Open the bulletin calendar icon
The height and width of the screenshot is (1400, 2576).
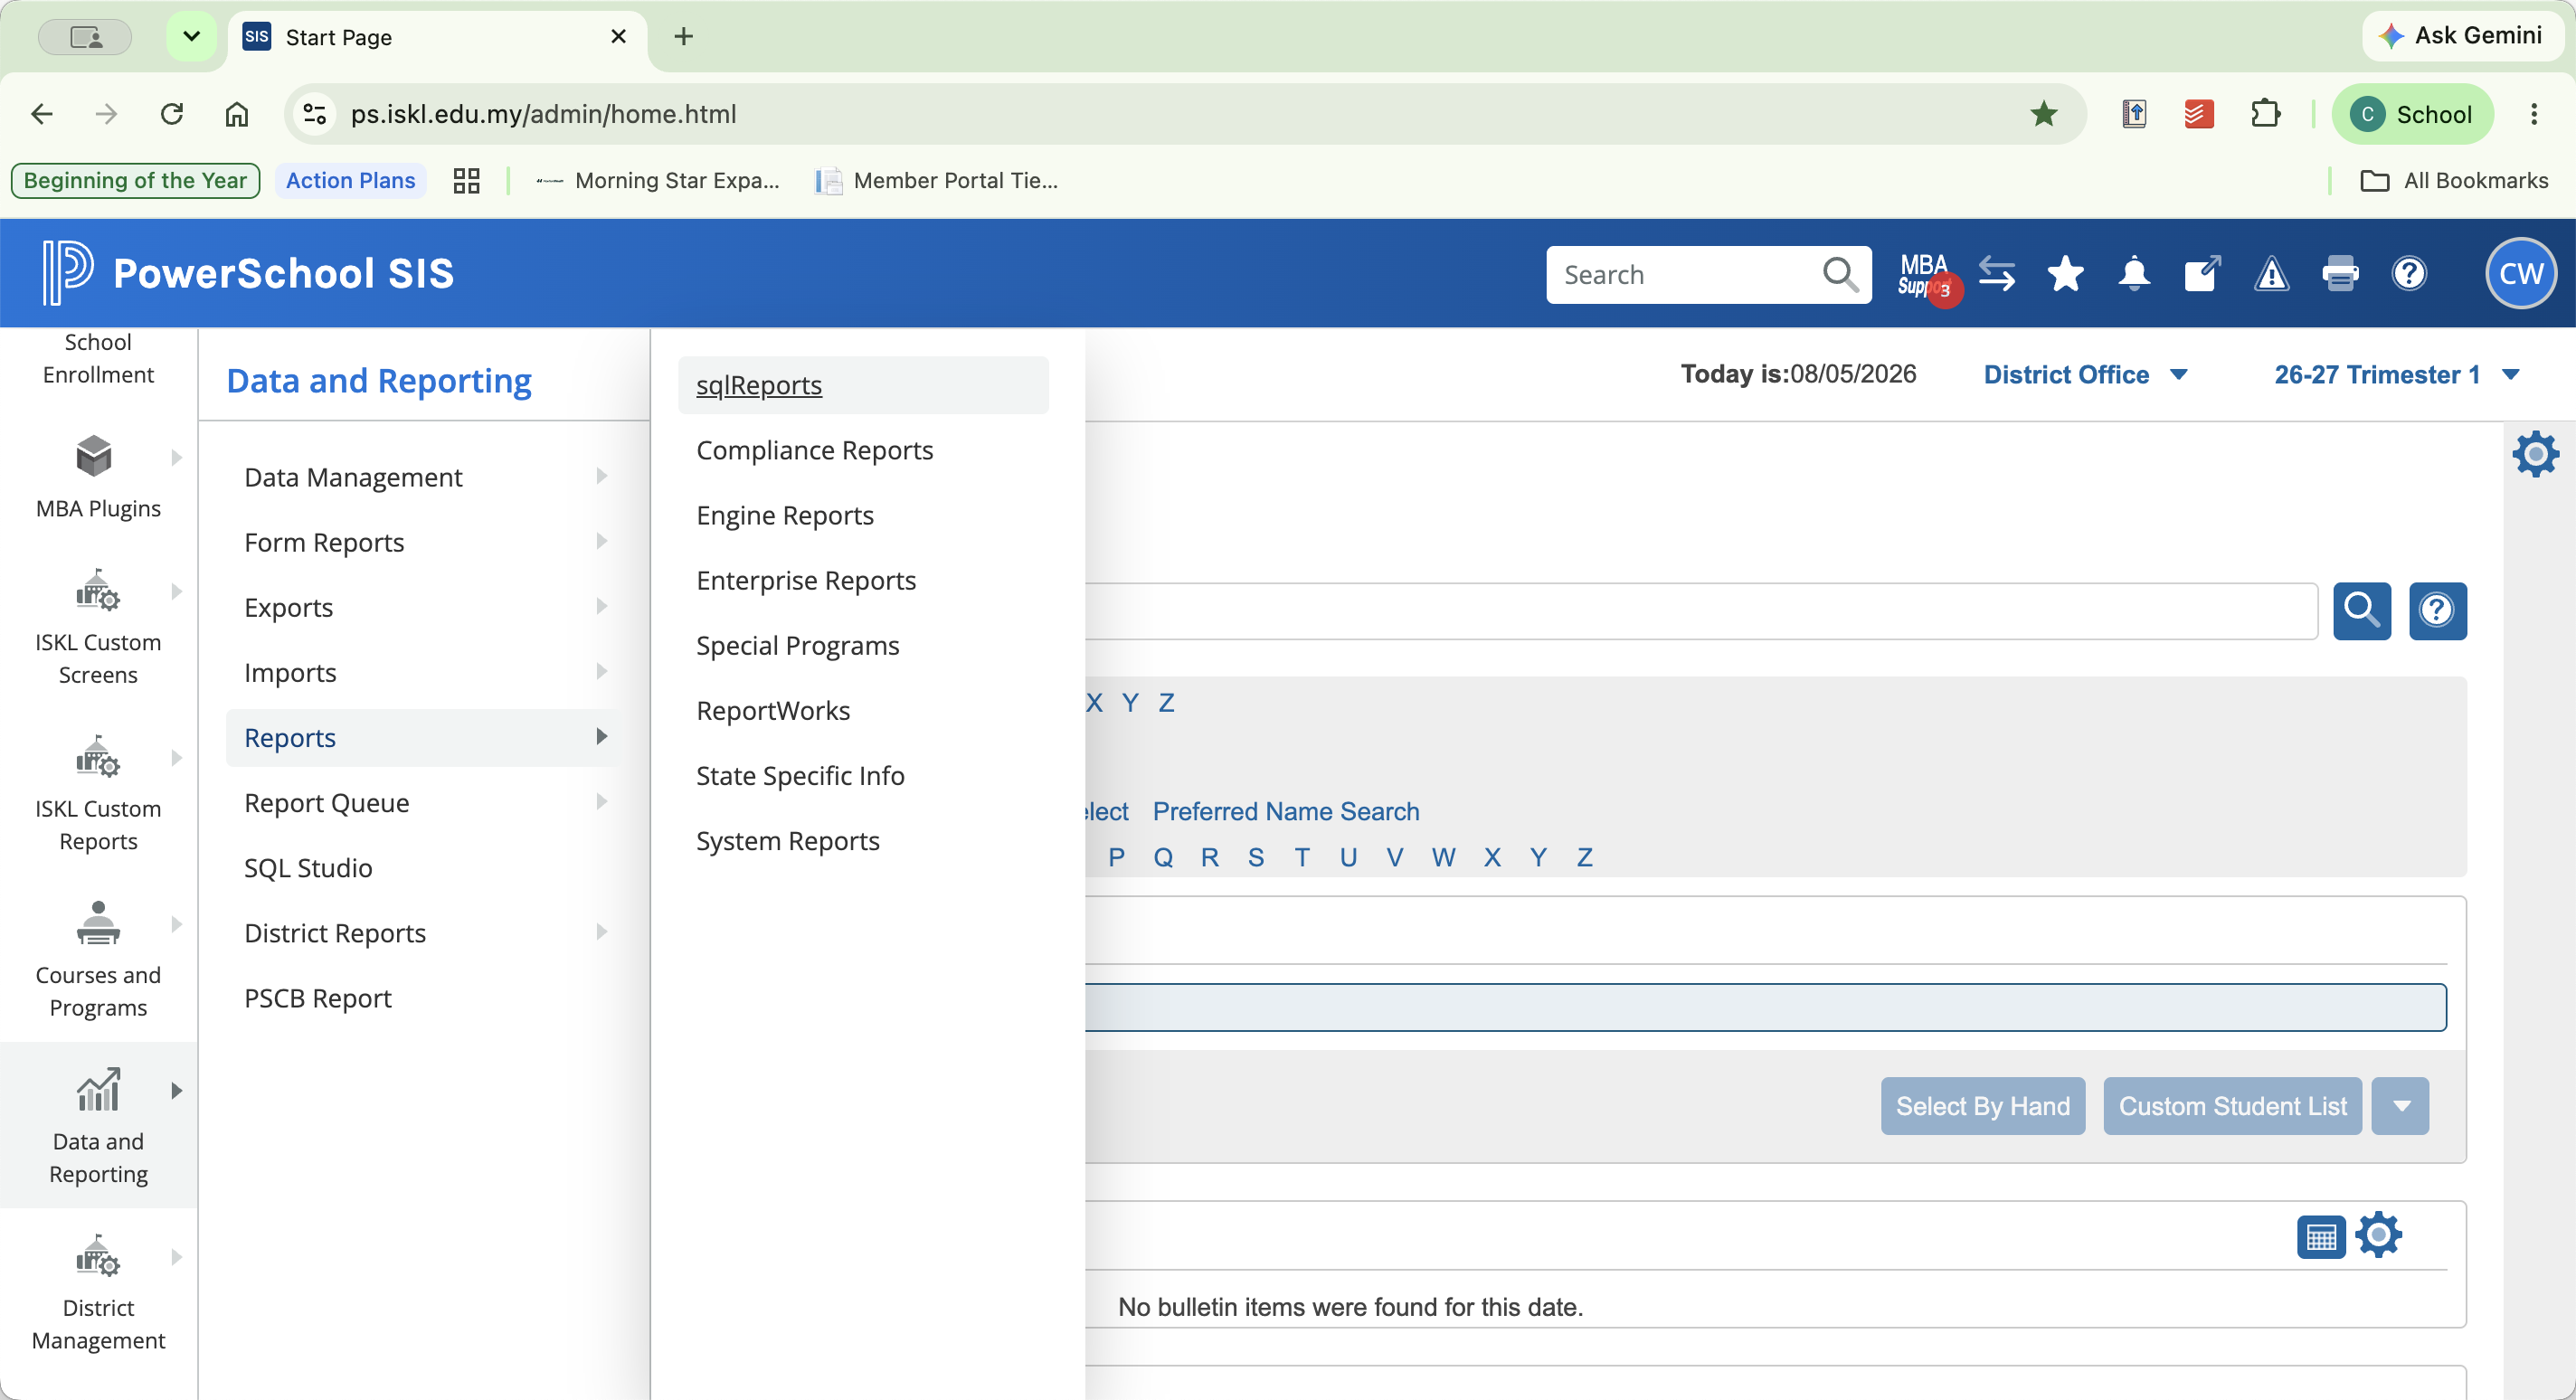[x=2321, y=1236]
